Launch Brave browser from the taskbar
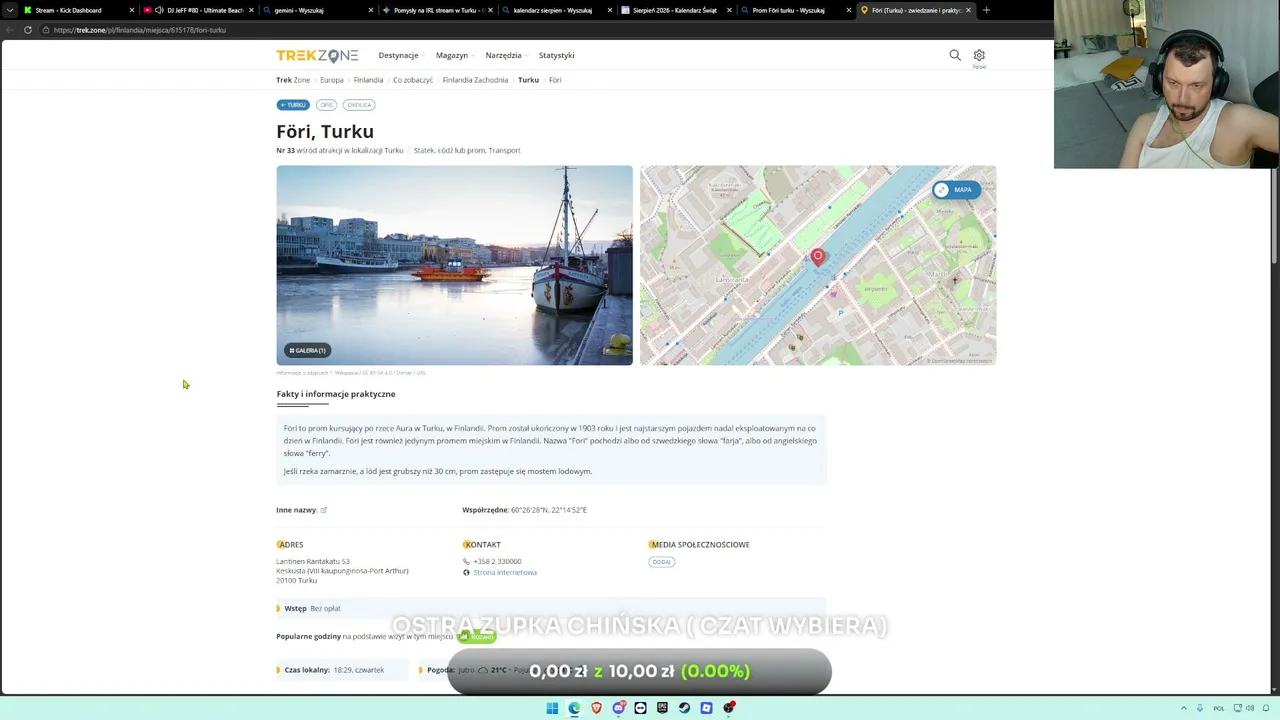 pyautogui.click(x=596, y=708)
